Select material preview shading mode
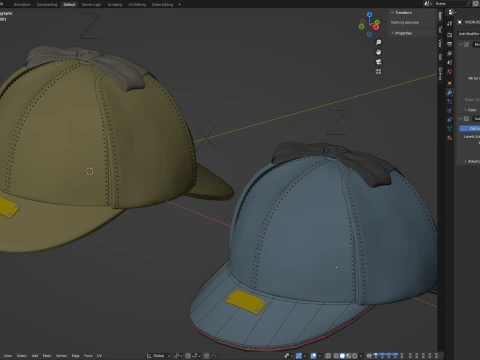480x360 pixels. click(x=349, y=356)
